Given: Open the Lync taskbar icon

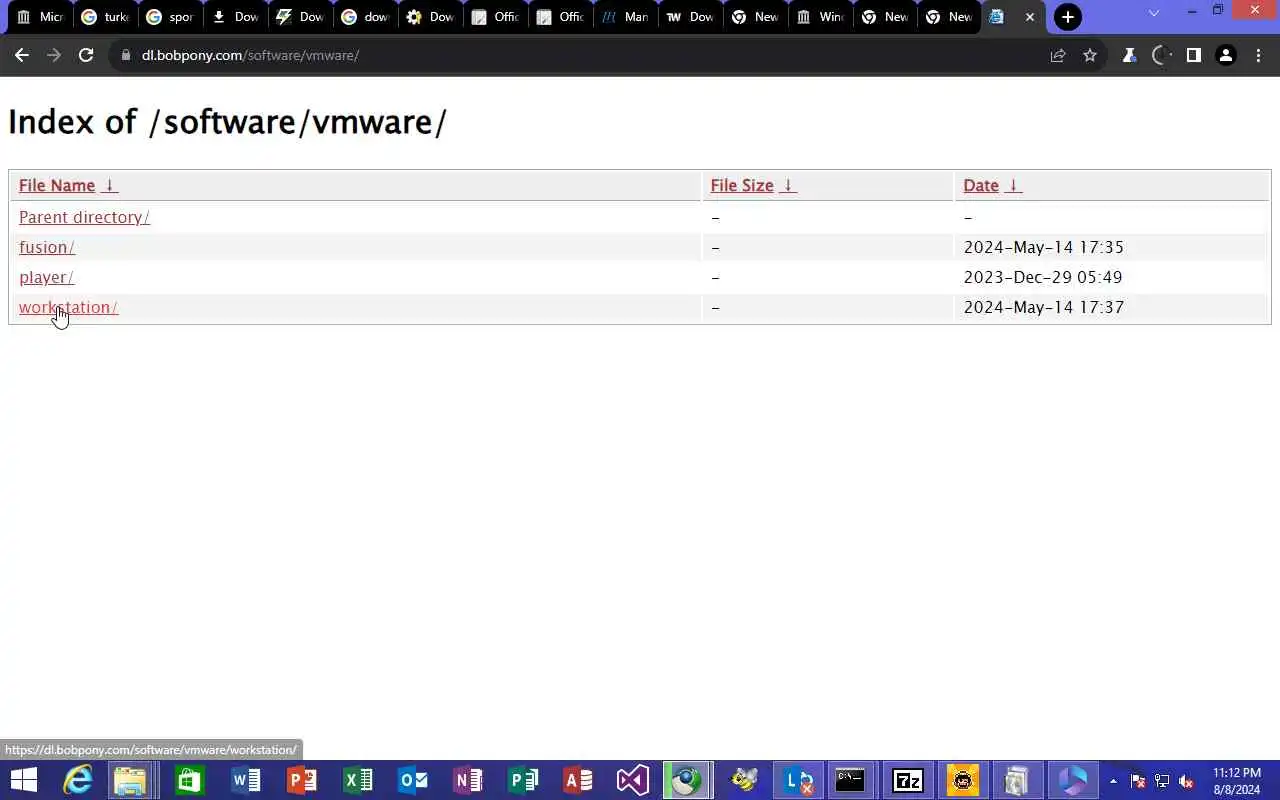Looking at the screenshot, I should 798,780.
